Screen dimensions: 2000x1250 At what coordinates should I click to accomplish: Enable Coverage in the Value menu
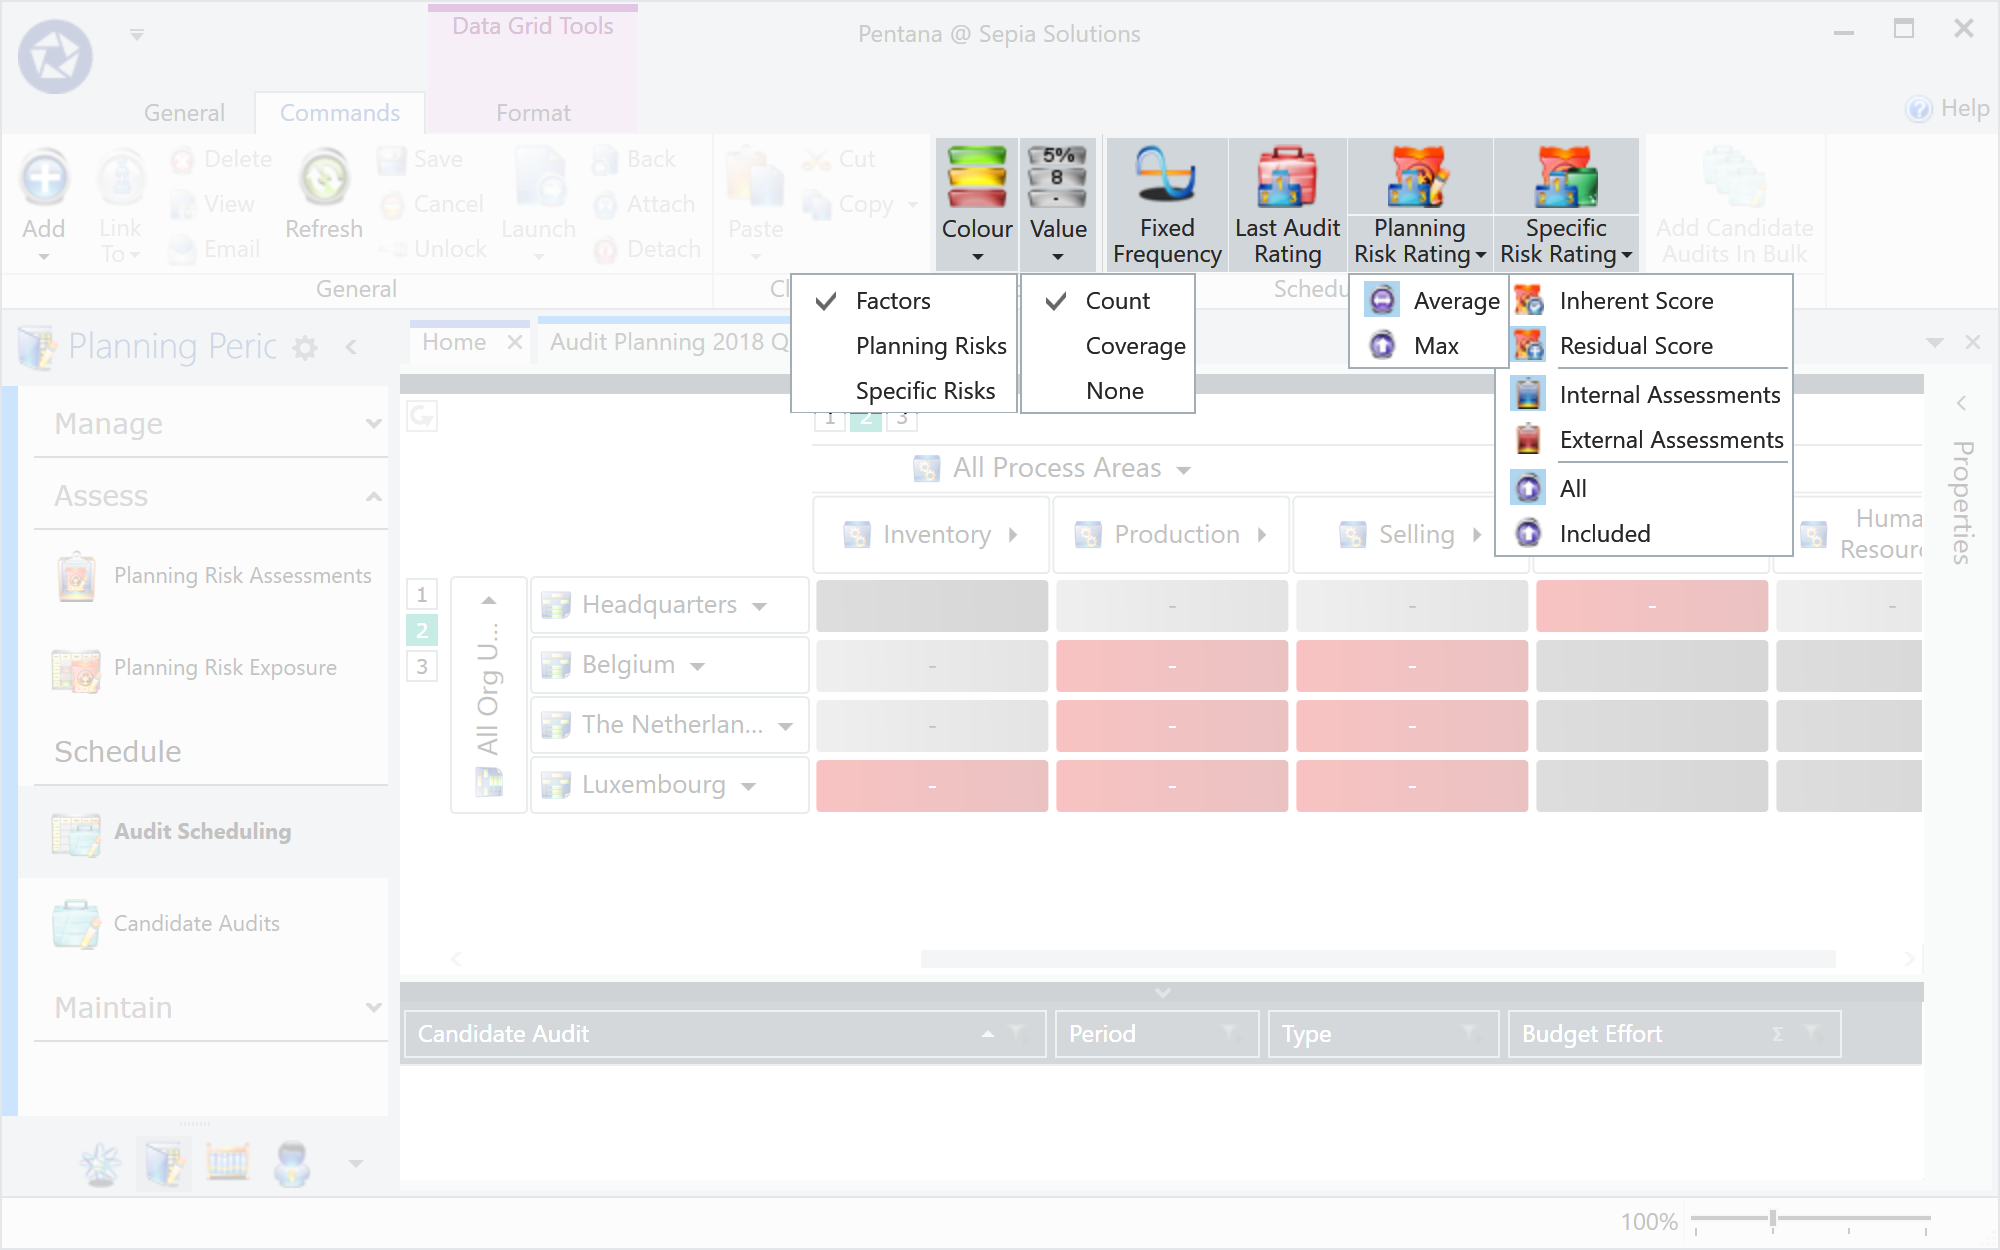coord(1134,344)
